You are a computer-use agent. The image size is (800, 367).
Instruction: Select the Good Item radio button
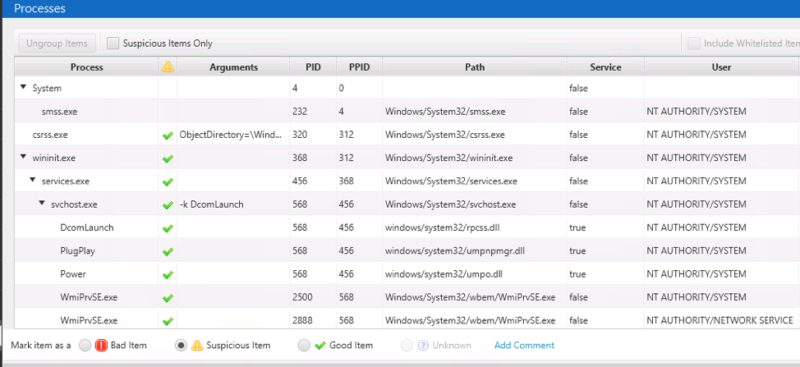point(304,346)
